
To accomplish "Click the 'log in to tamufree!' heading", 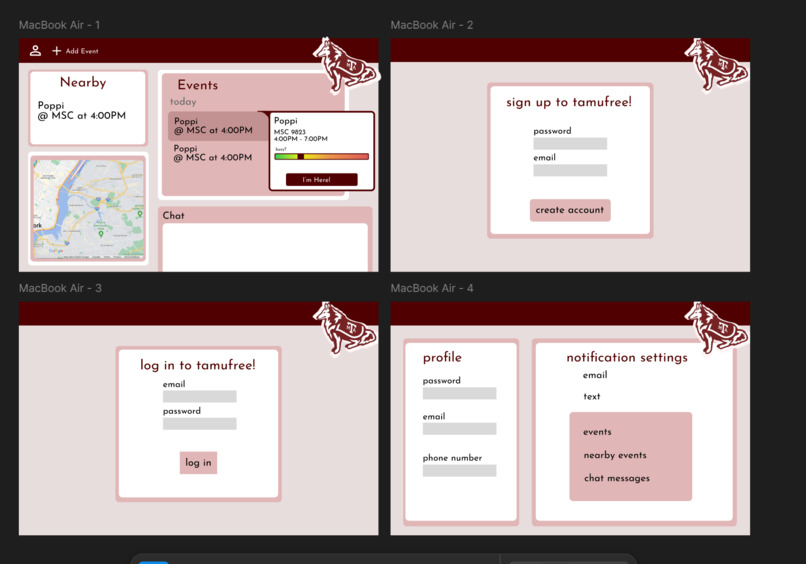I will 197,365.
